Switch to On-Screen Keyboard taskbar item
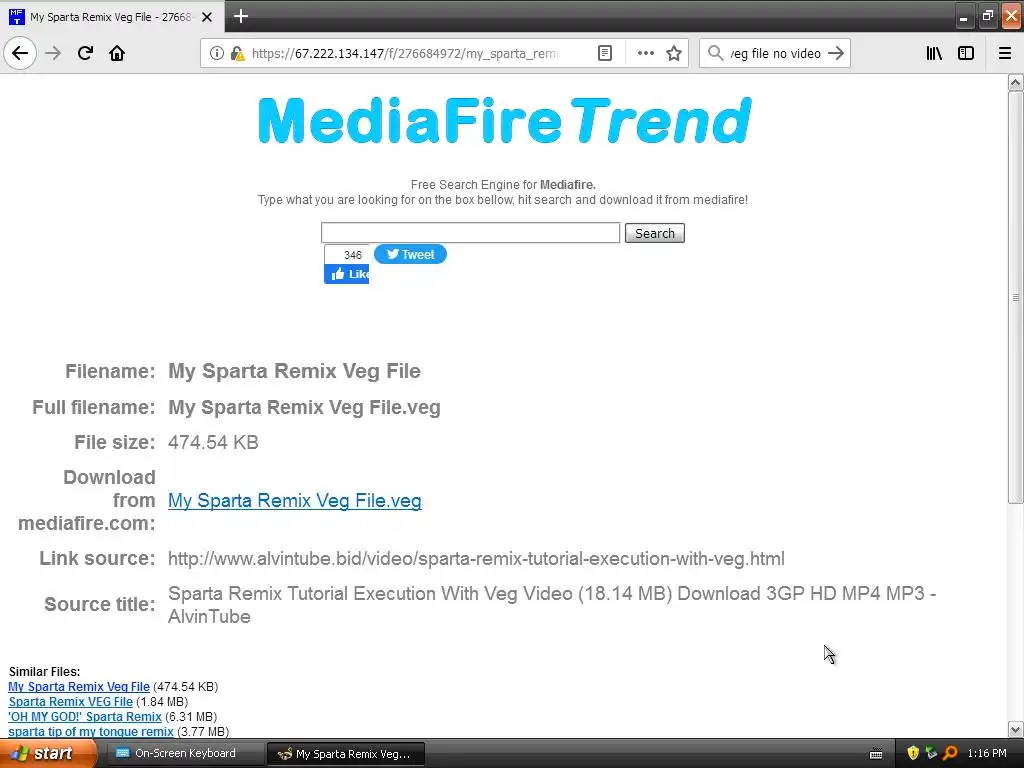1024x768 pixels. tap(185, 753)
